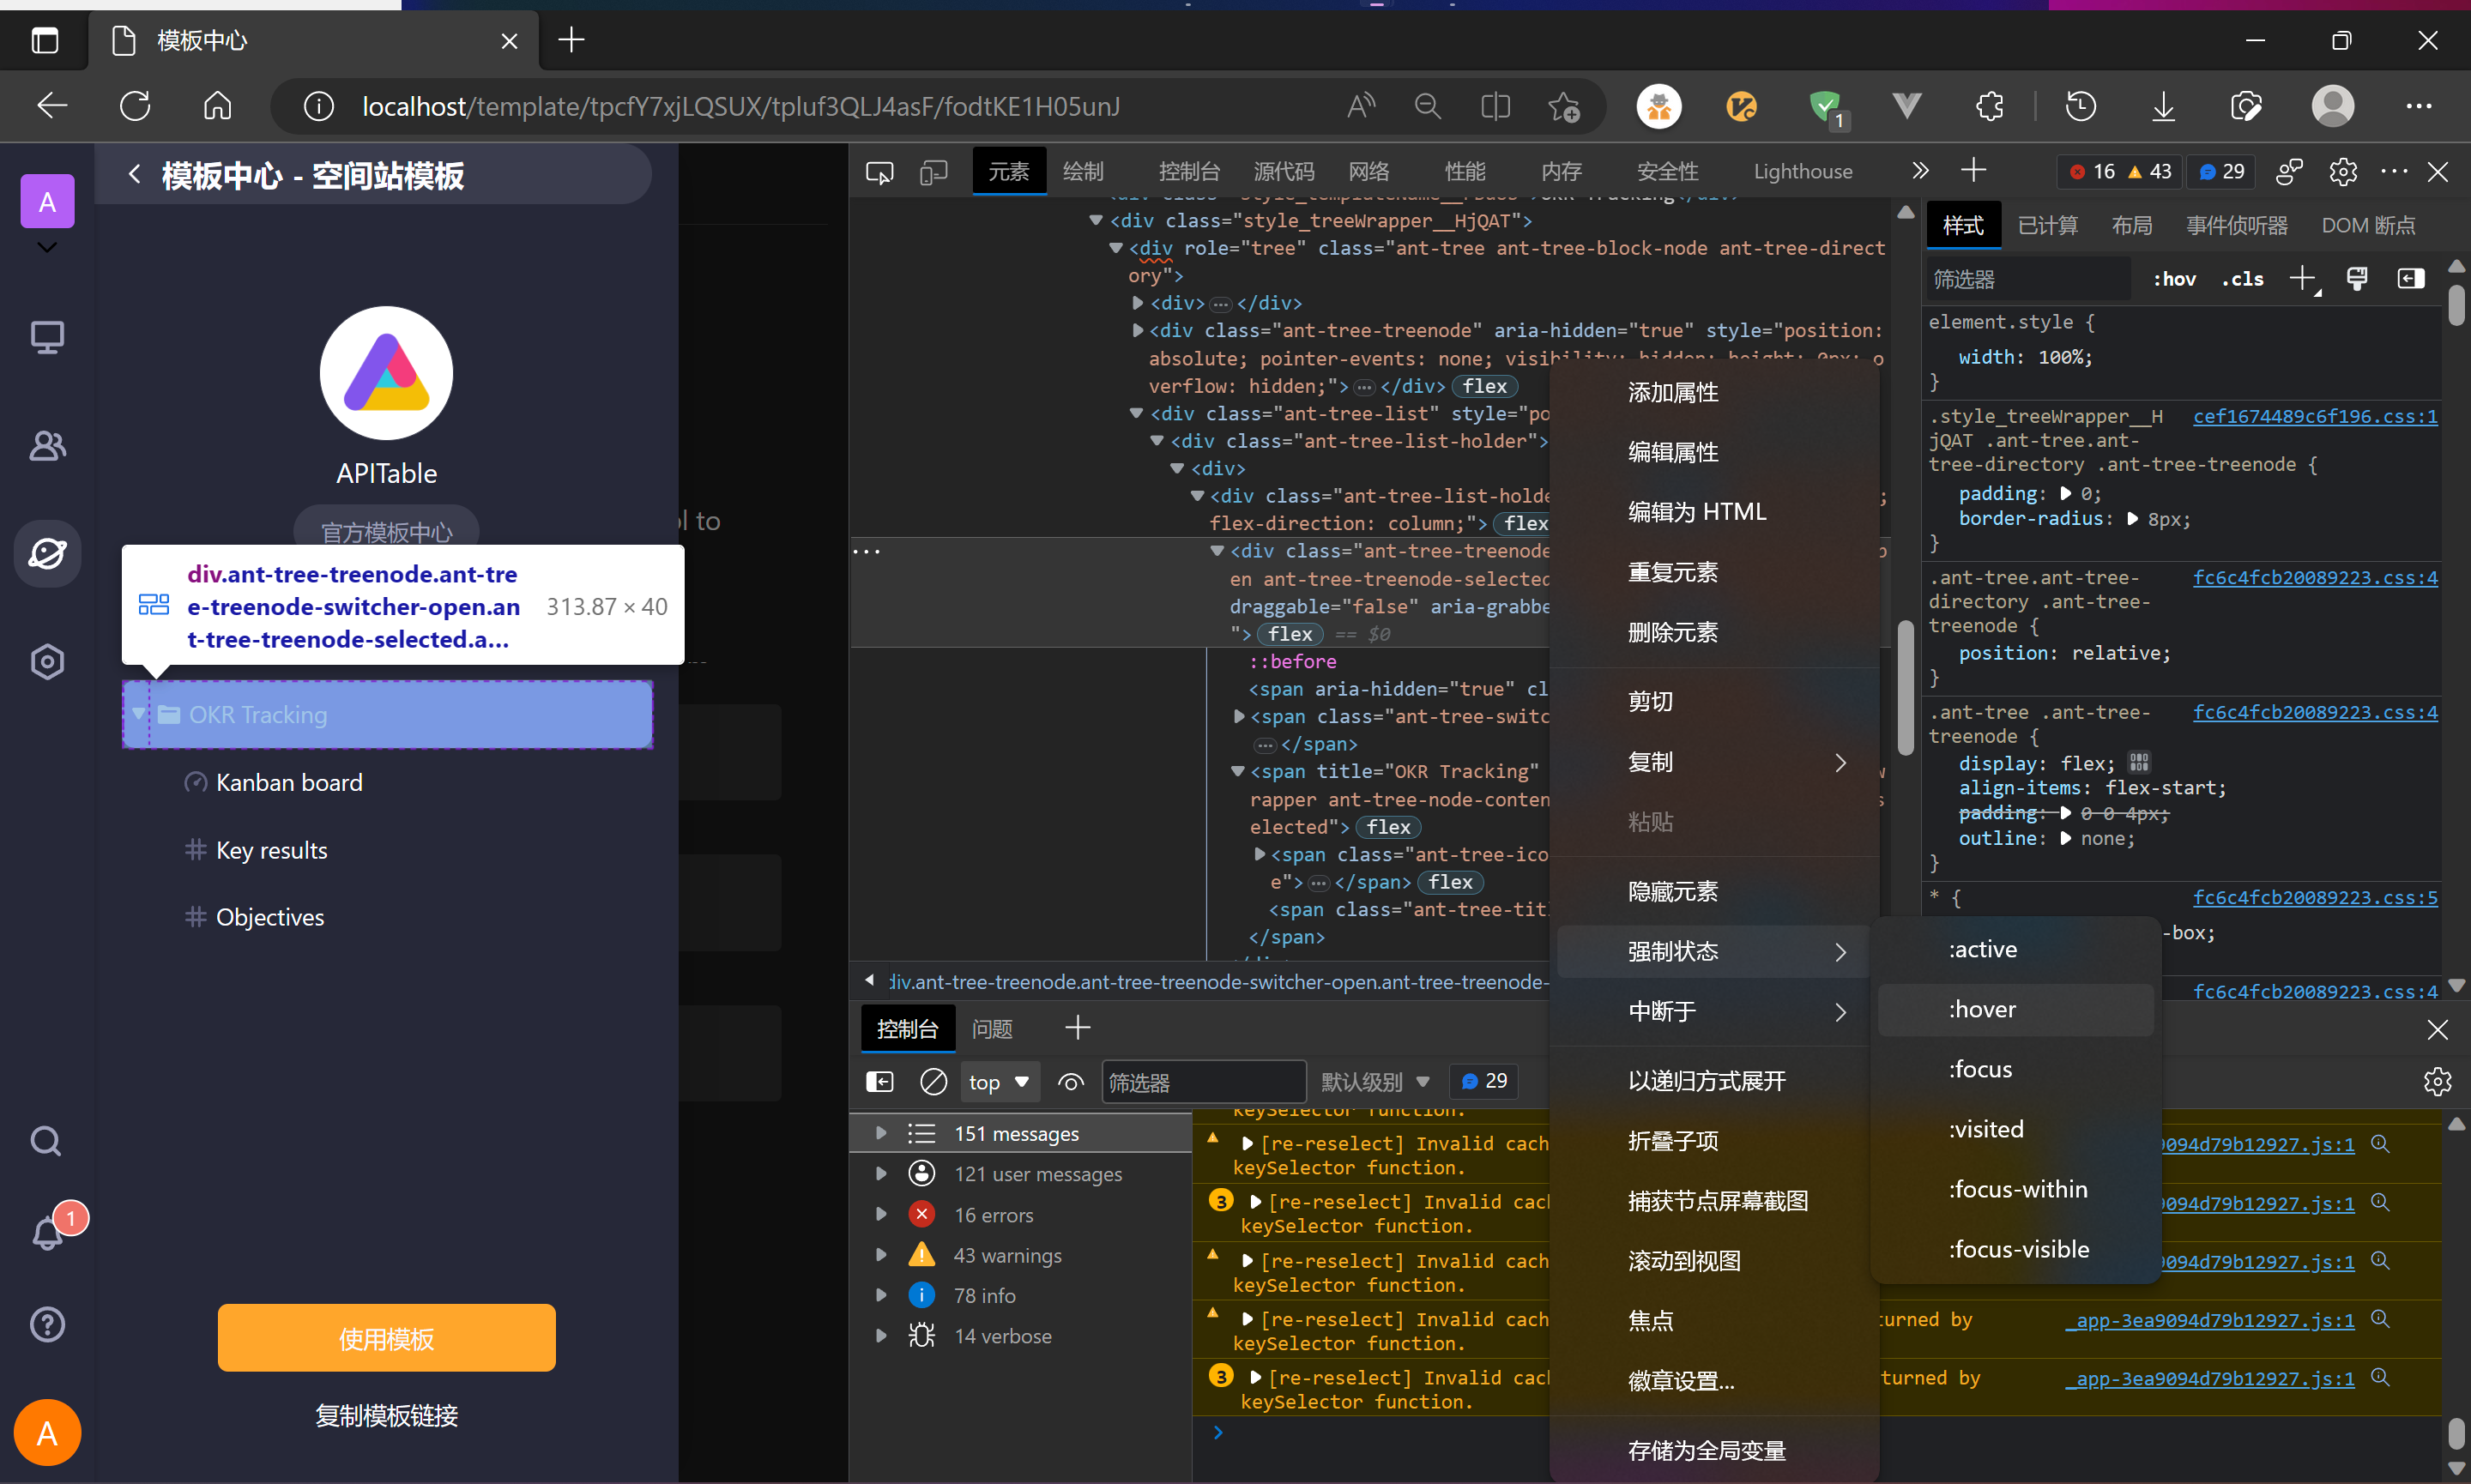
Task: Toggle the .cls class editor
Action: click(2242, 279)
